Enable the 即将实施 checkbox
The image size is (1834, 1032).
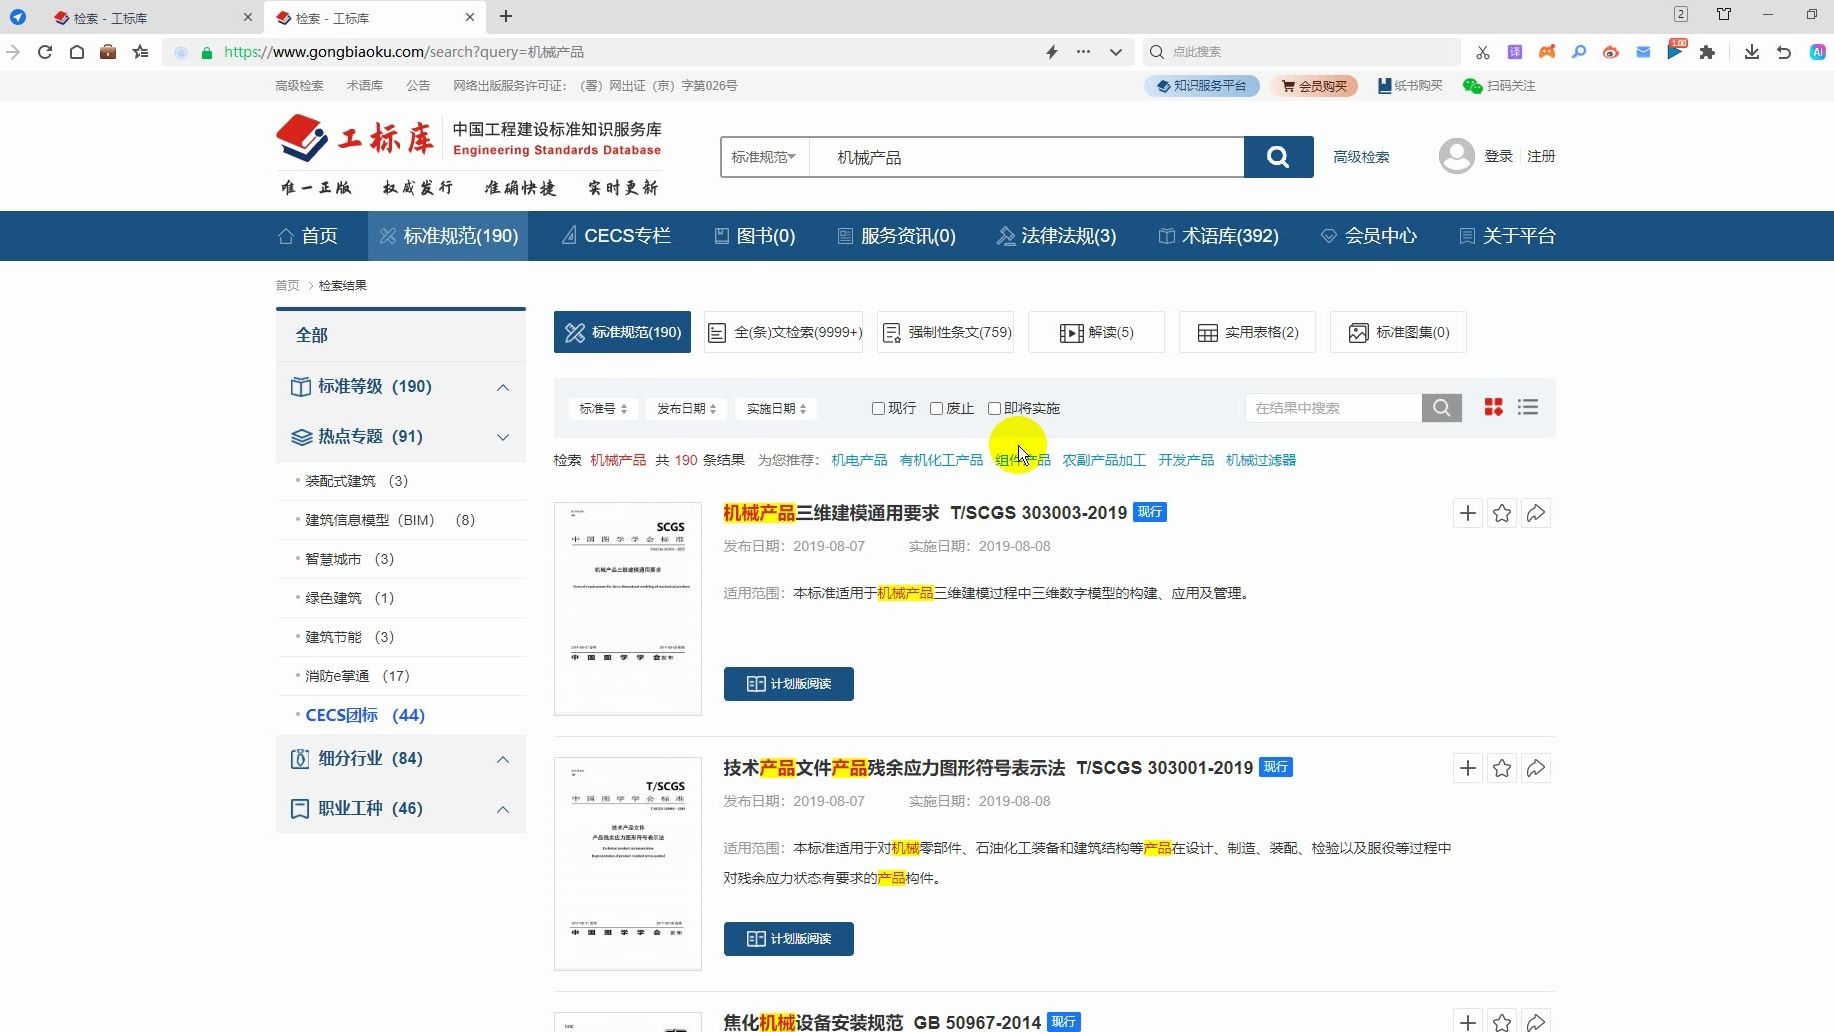click(994, 408)
